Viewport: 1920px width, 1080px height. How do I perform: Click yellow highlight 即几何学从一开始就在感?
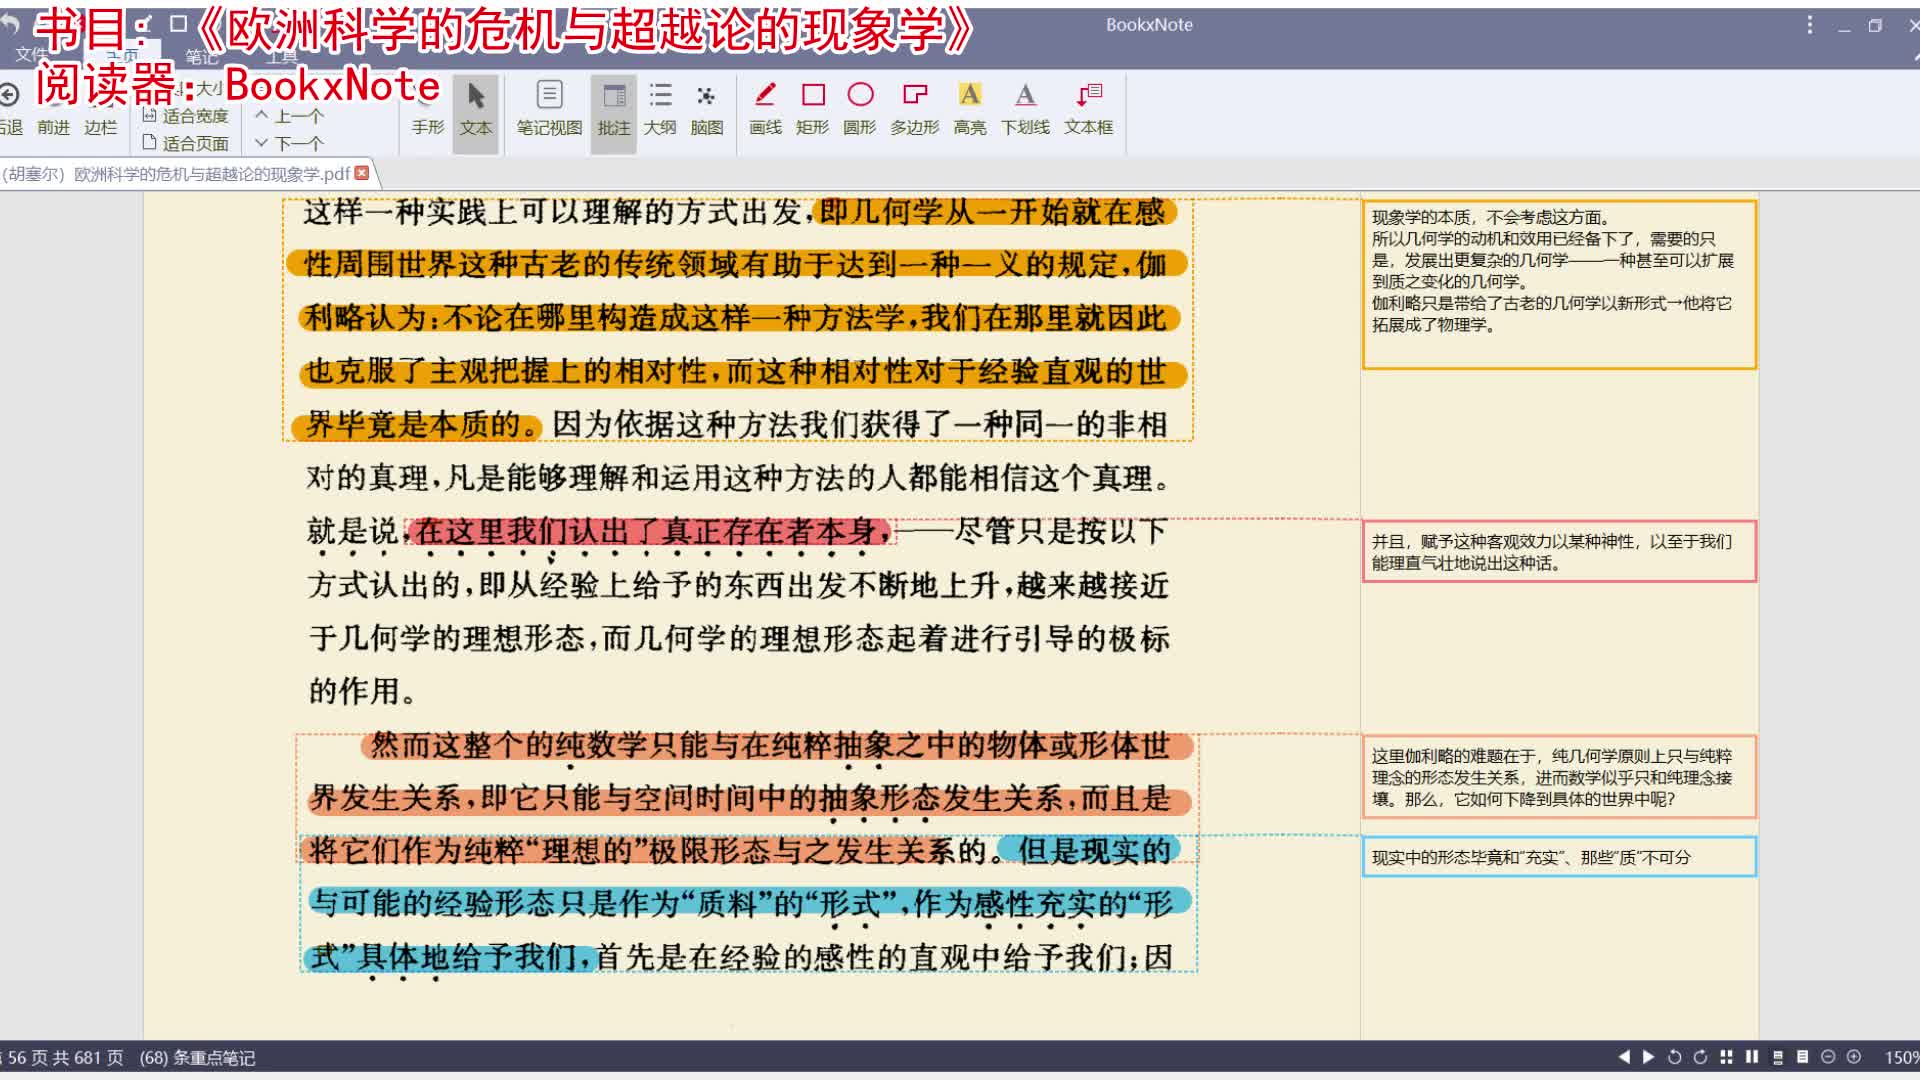993,212
